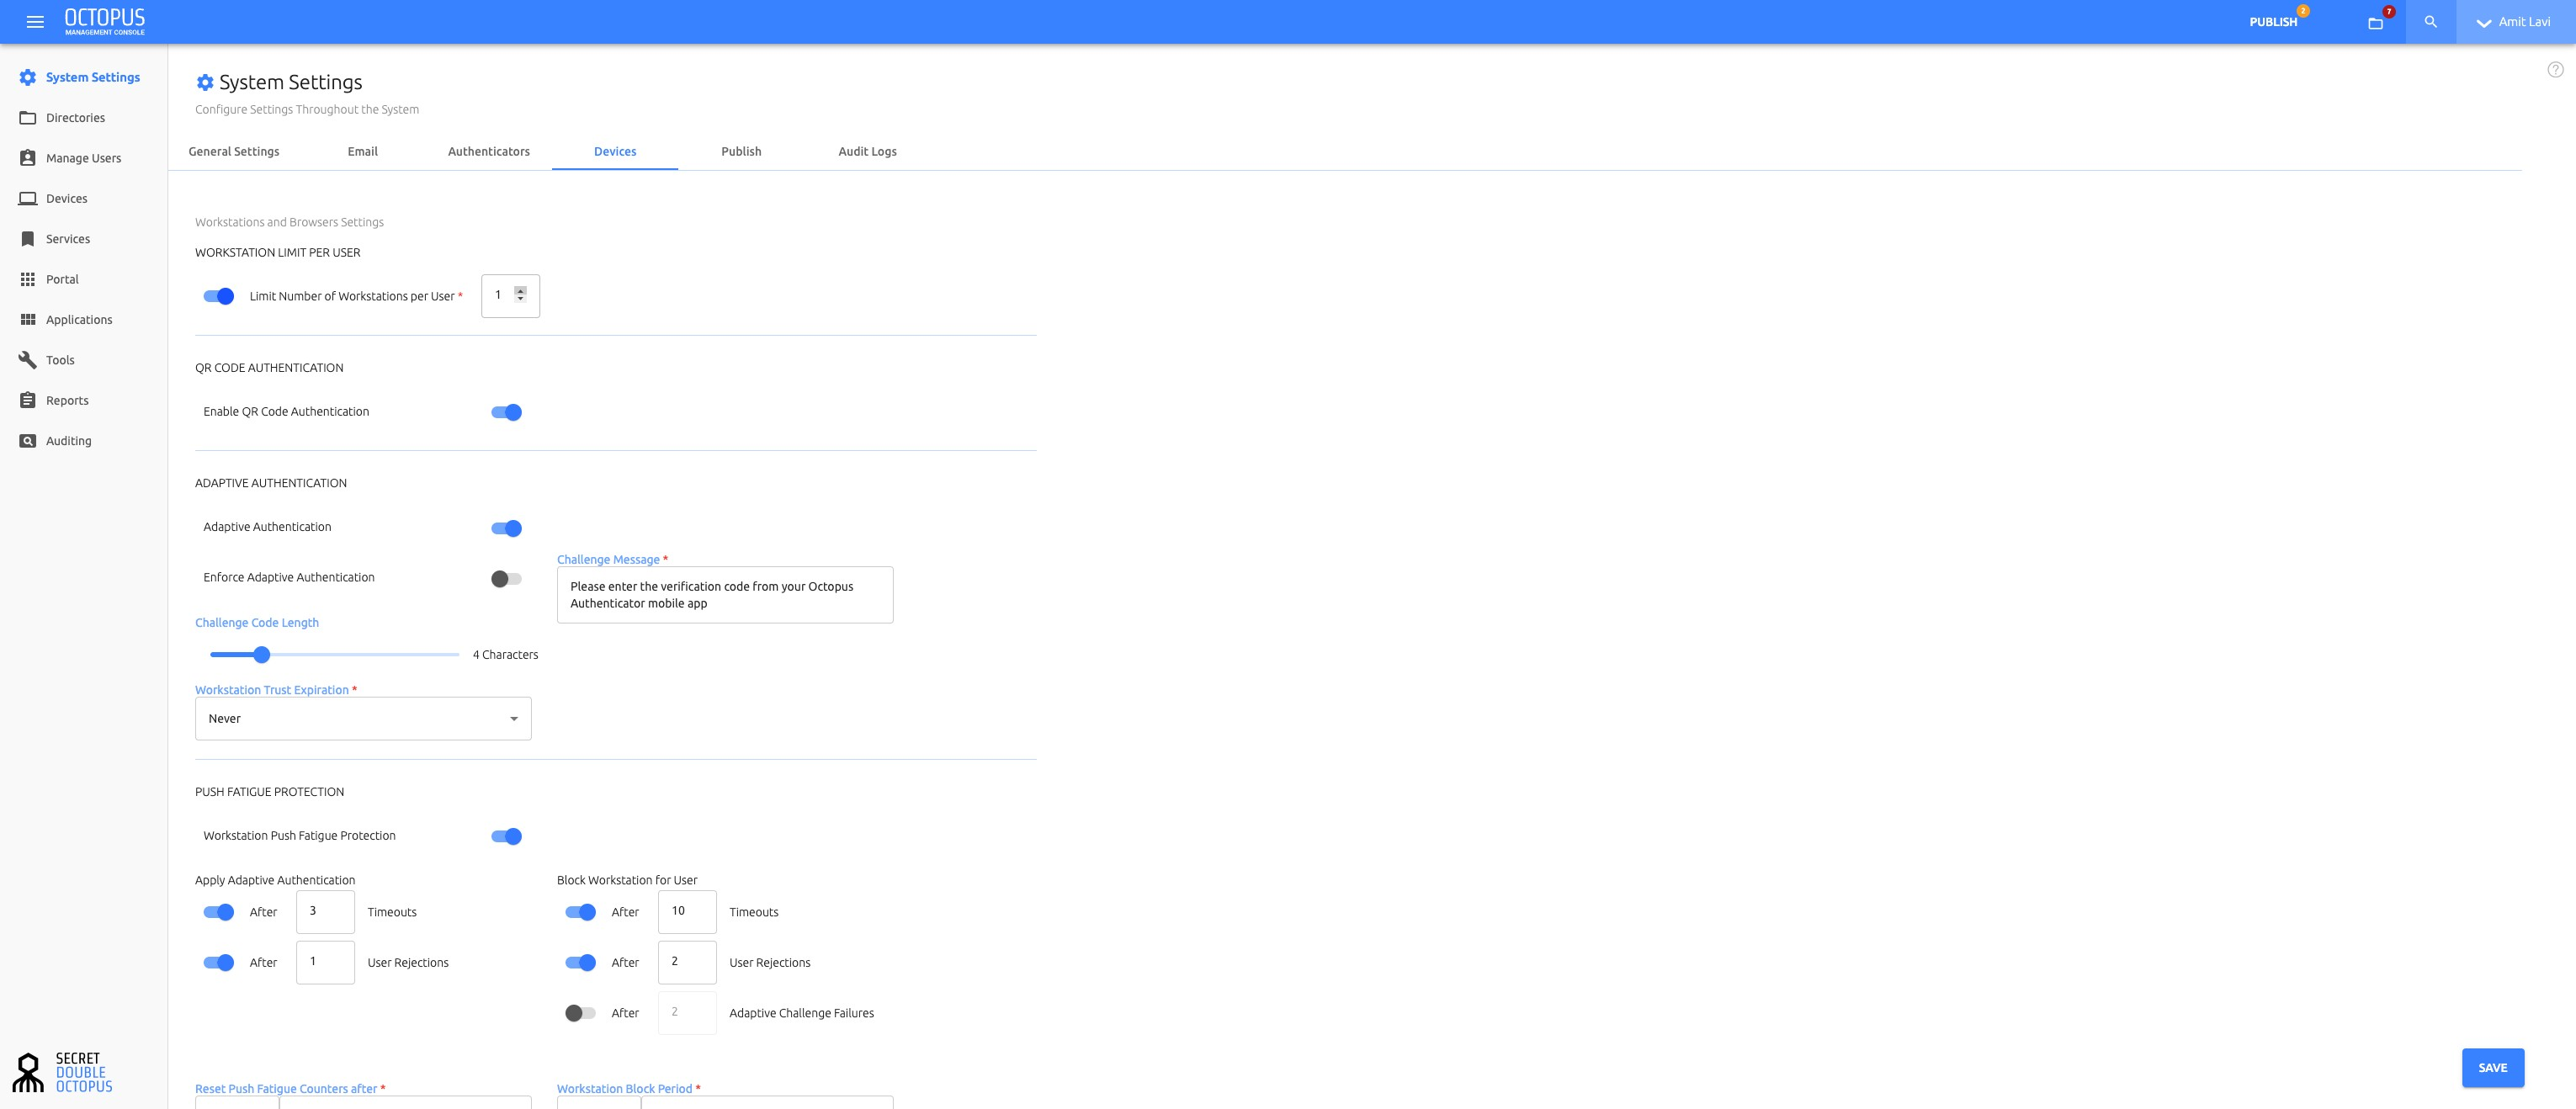
Task: Click the search magnifier icon in header
Action: (2431, 22)
